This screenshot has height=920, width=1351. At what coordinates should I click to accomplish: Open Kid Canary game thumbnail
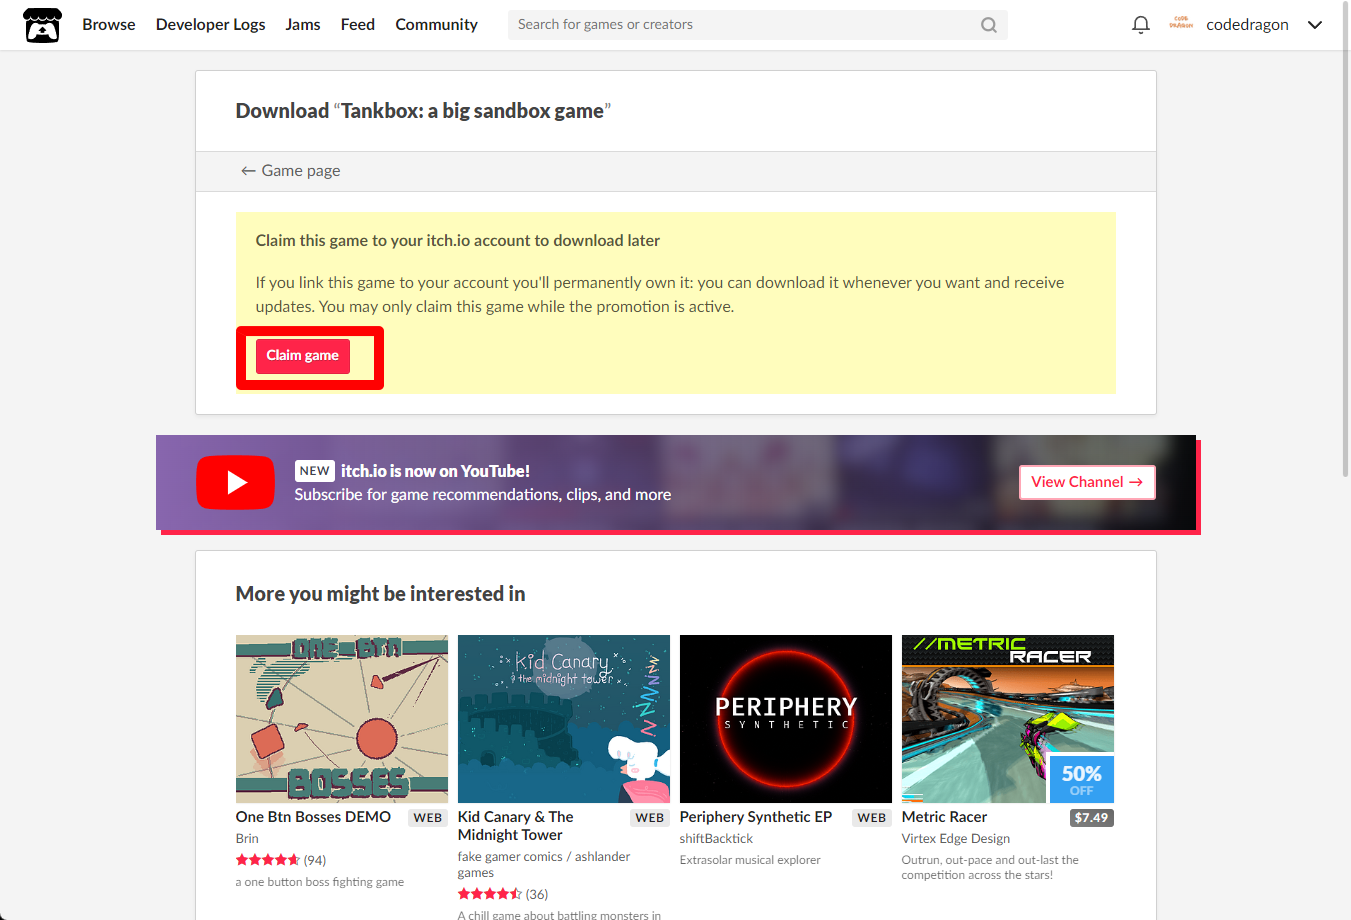[x=564, y=719]
